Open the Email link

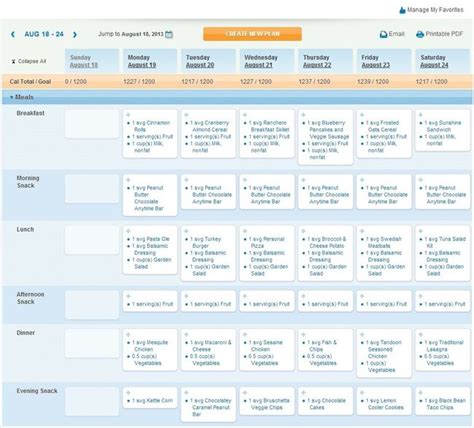[396, 34]
